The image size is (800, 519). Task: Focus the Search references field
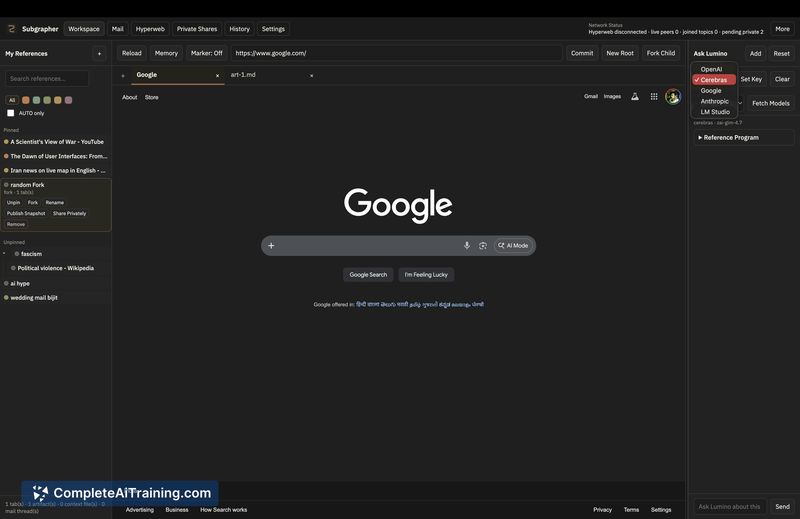point(47,79)
